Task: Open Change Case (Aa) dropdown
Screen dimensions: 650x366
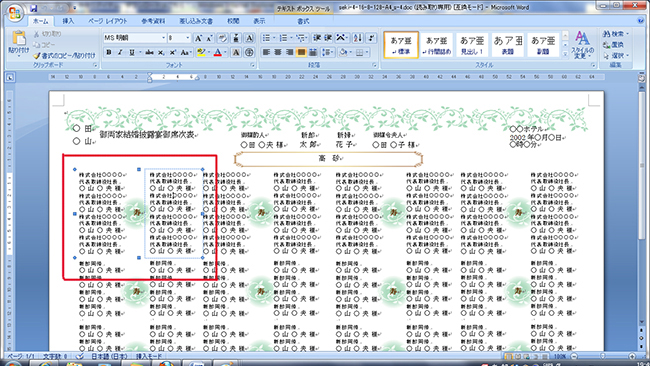Action: pos(186,52)
